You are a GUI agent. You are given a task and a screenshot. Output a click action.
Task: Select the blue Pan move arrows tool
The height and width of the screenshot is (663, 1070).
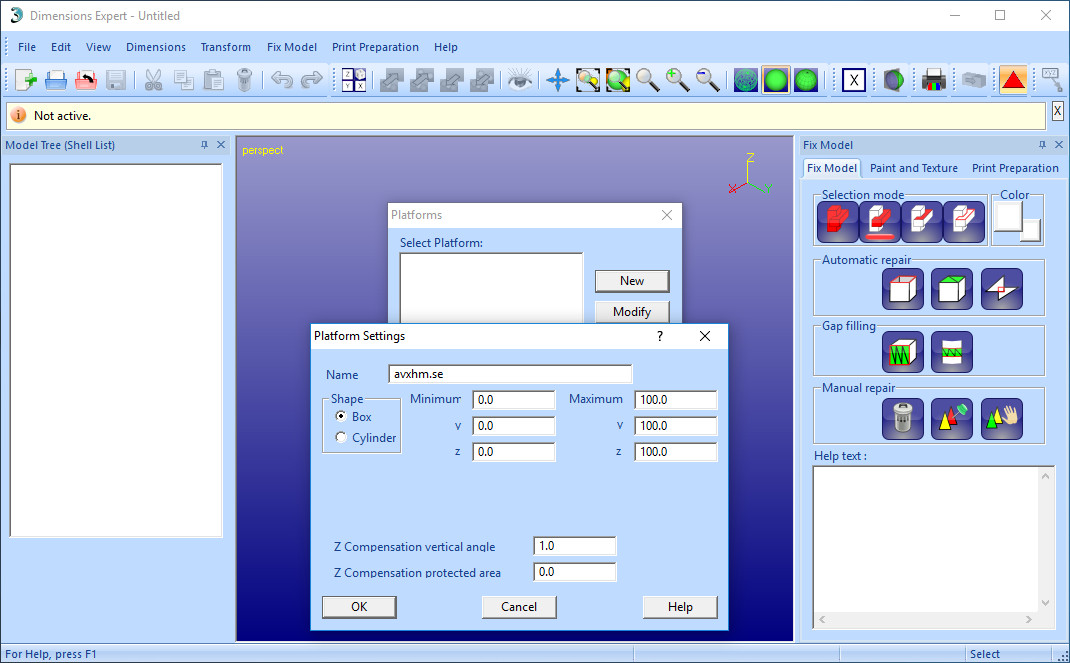pyautogui.click(x=558, y=80)
